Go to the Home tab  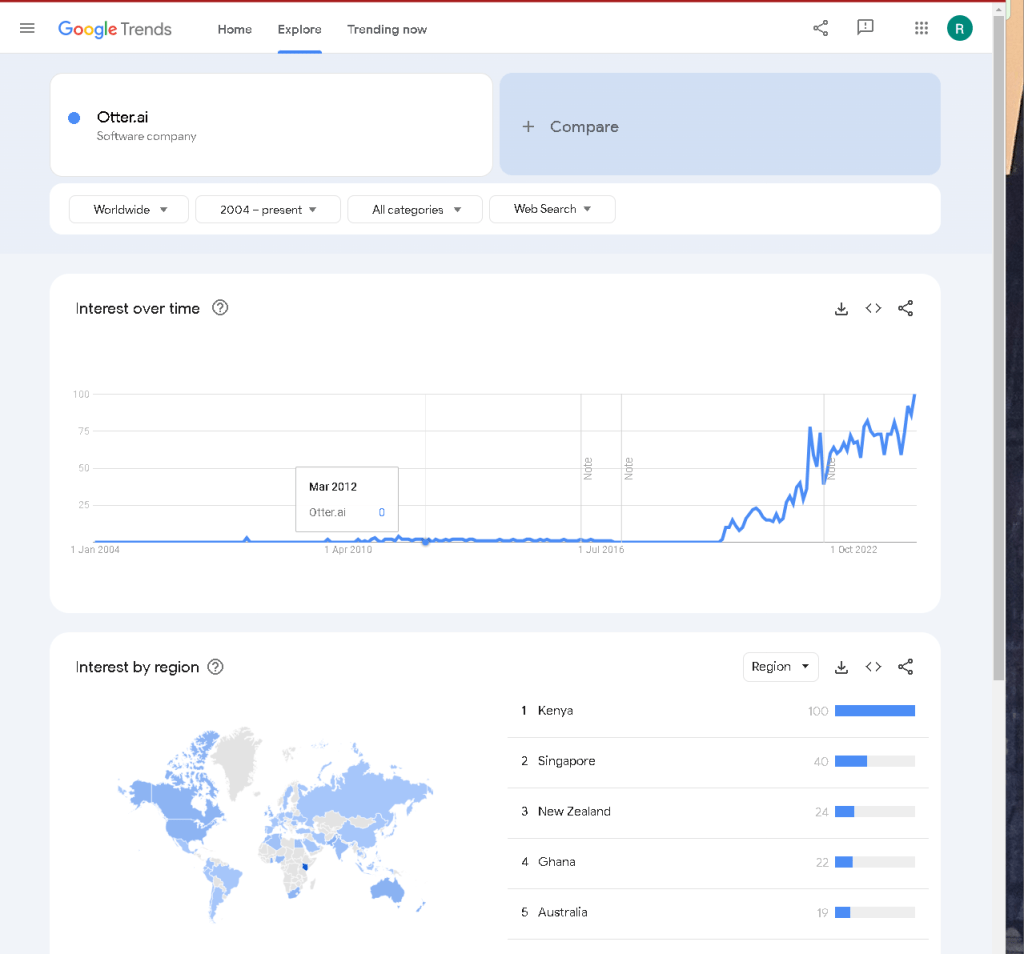point(234,29)
